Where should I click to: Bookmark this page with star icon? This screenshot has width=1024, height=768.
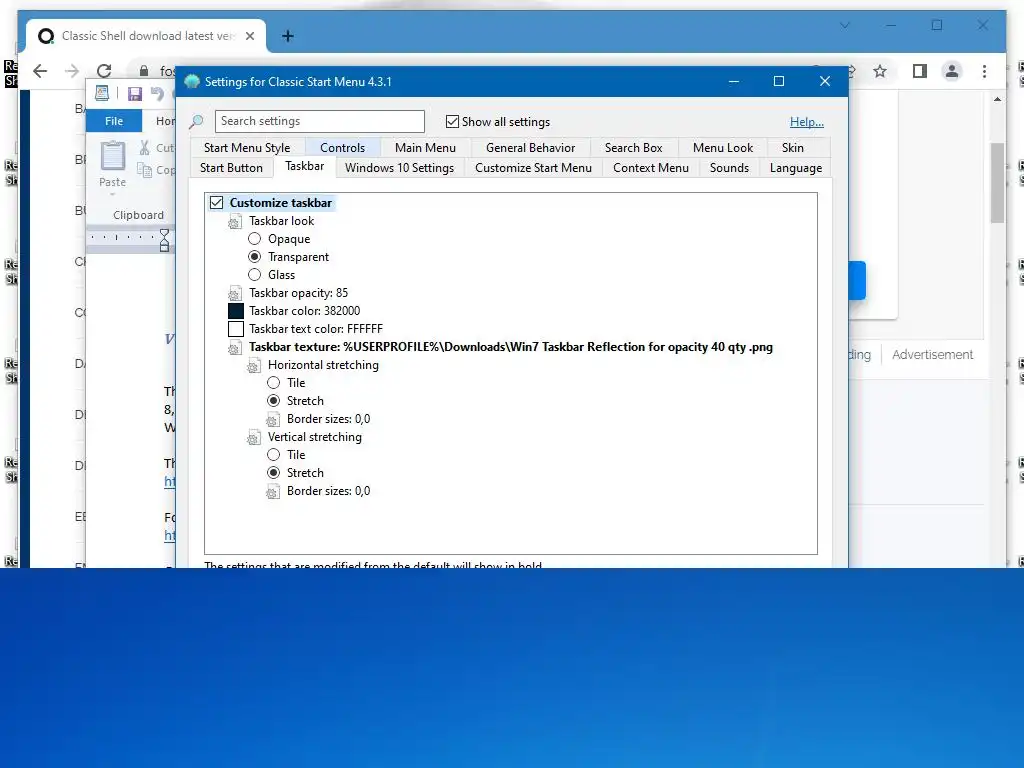[x=880, y=71]
